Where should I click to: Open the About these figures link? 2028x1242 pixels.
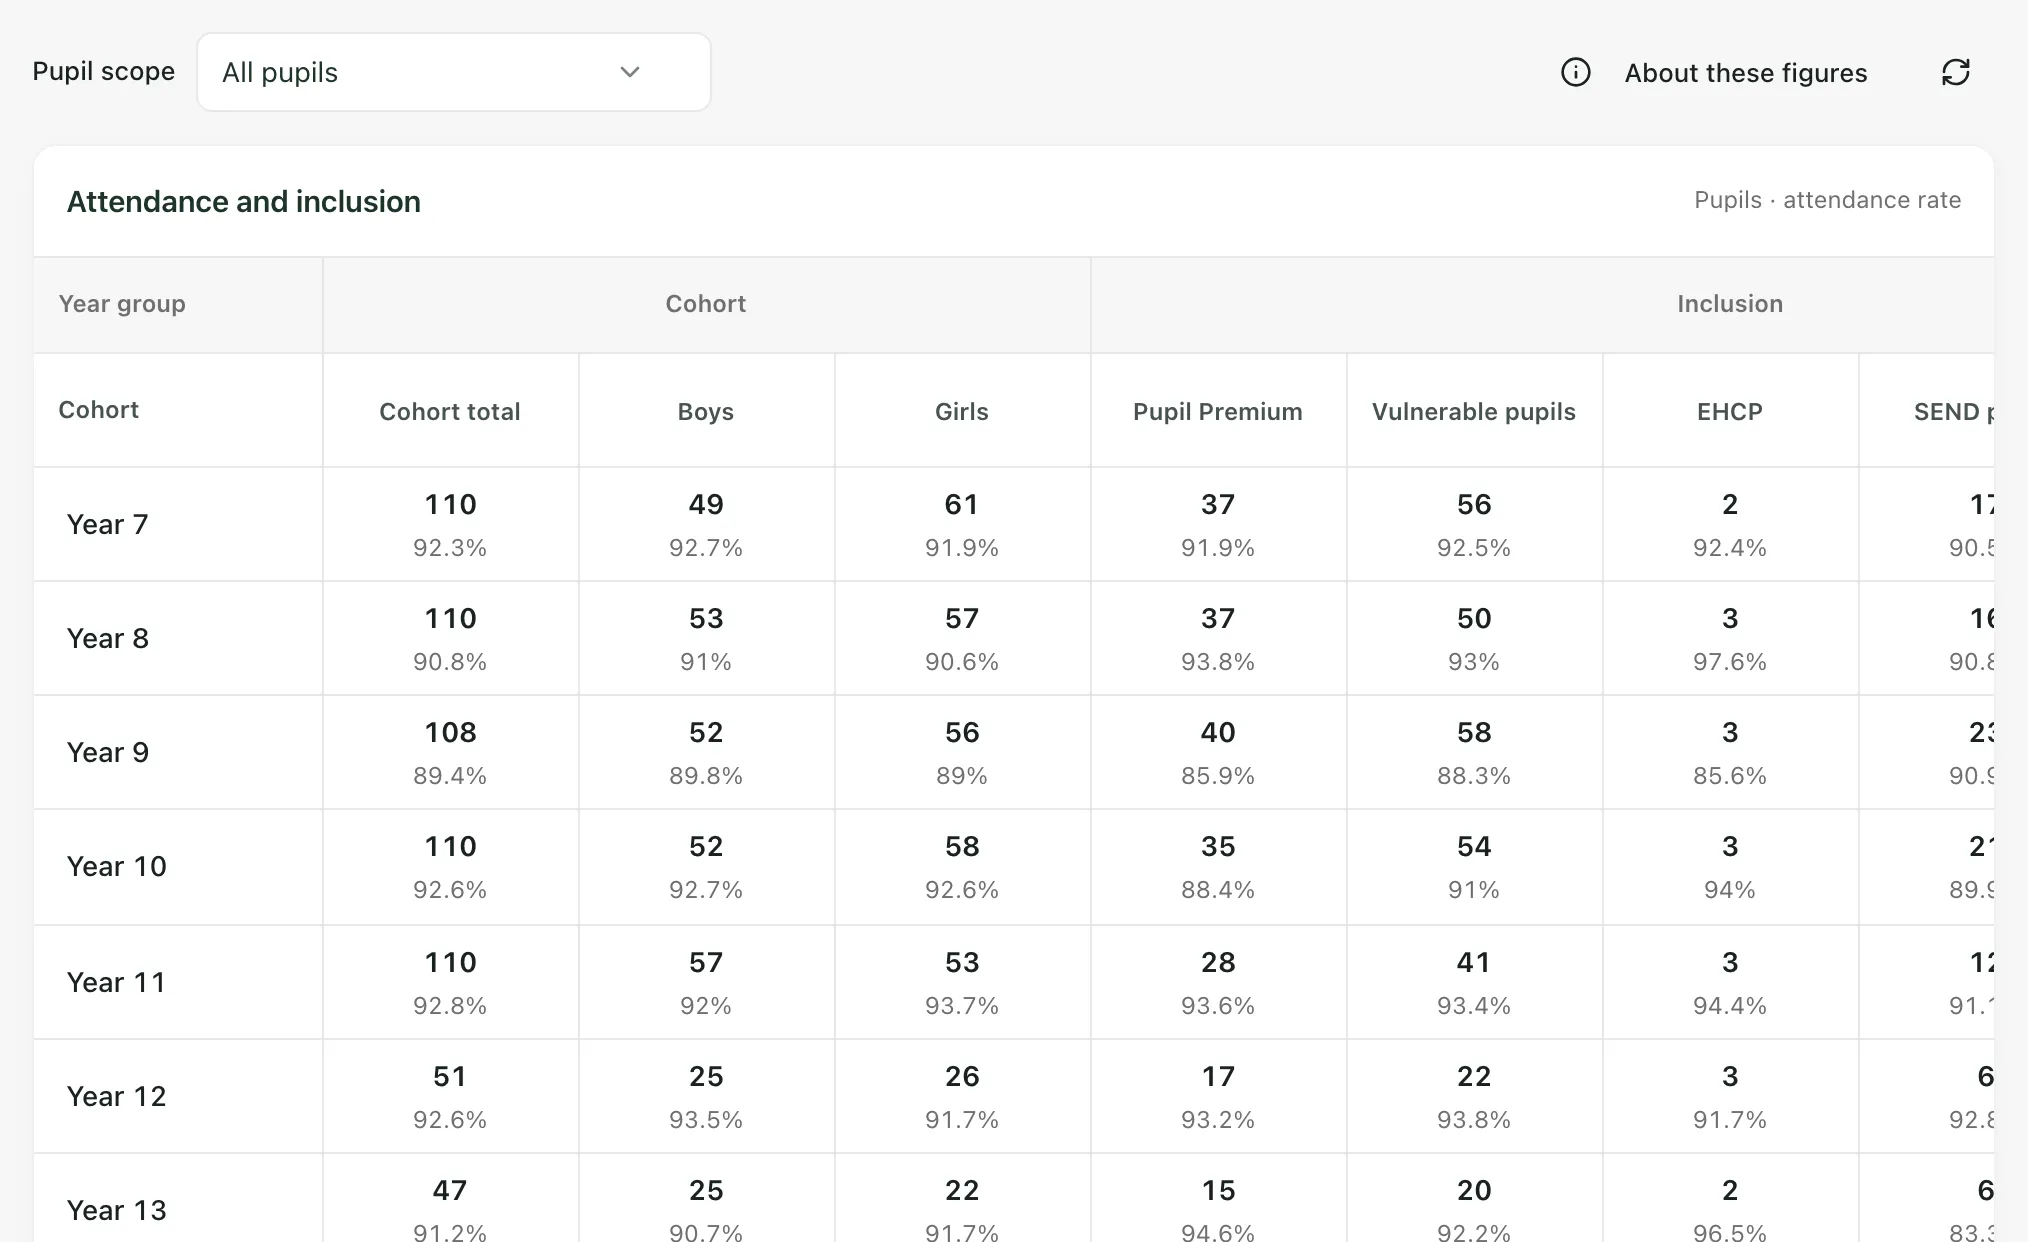click(x=1745, y=73)
